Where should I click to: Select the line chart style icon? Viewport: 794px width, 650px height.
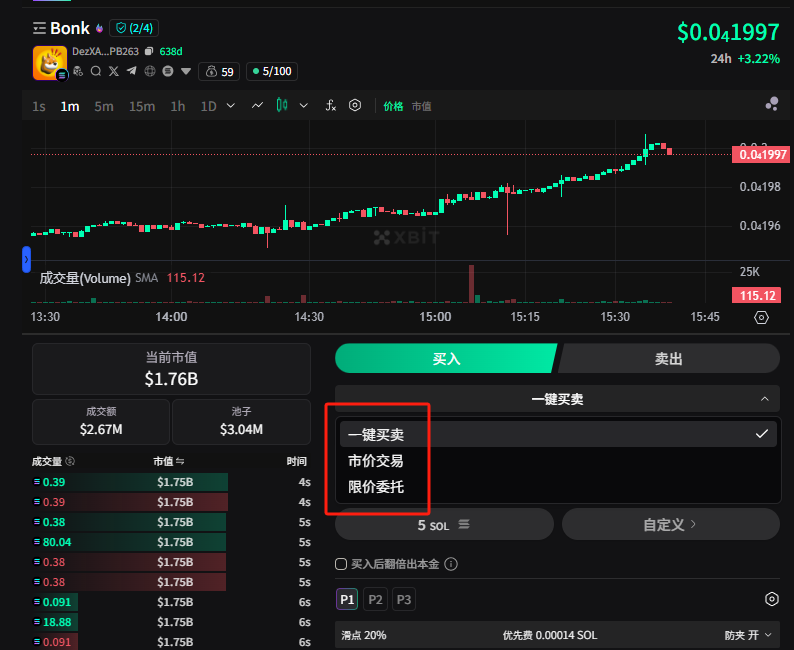pos(257,105)
